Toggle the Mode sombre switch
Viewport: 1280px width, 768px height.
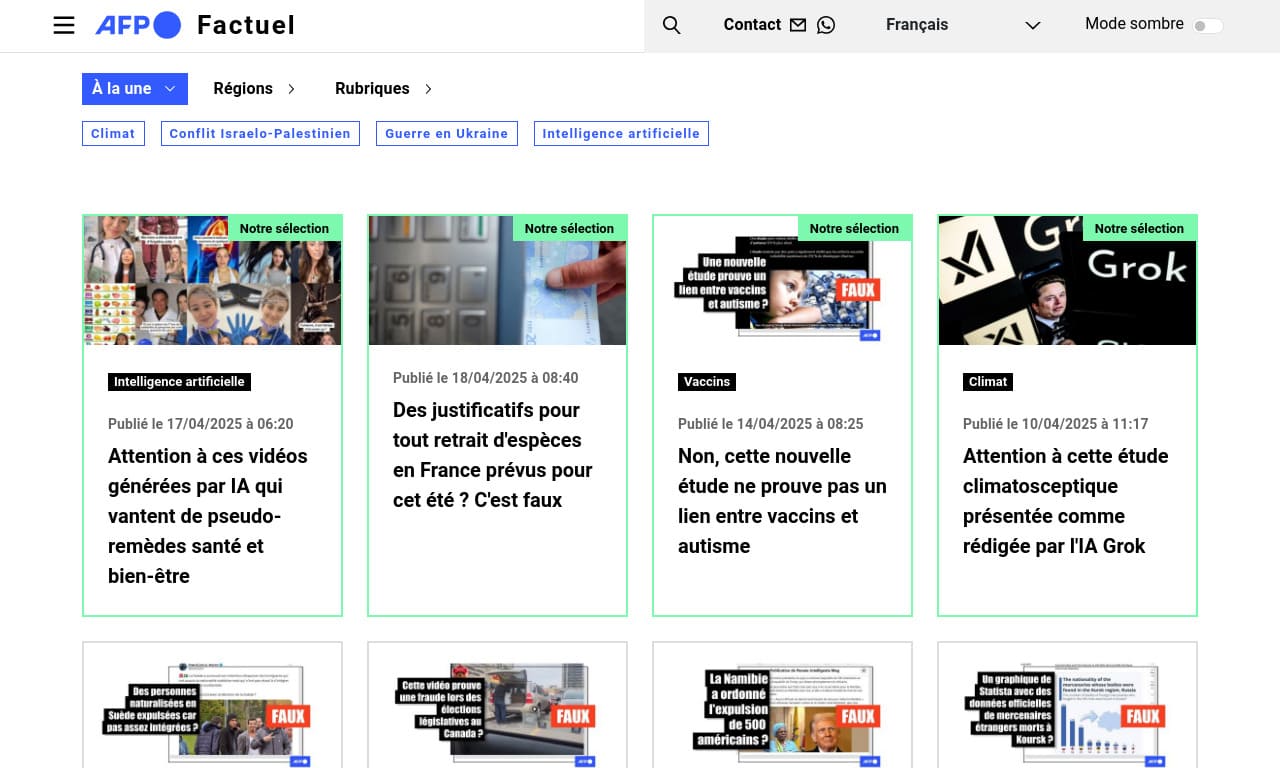(x=1207, y=26)
